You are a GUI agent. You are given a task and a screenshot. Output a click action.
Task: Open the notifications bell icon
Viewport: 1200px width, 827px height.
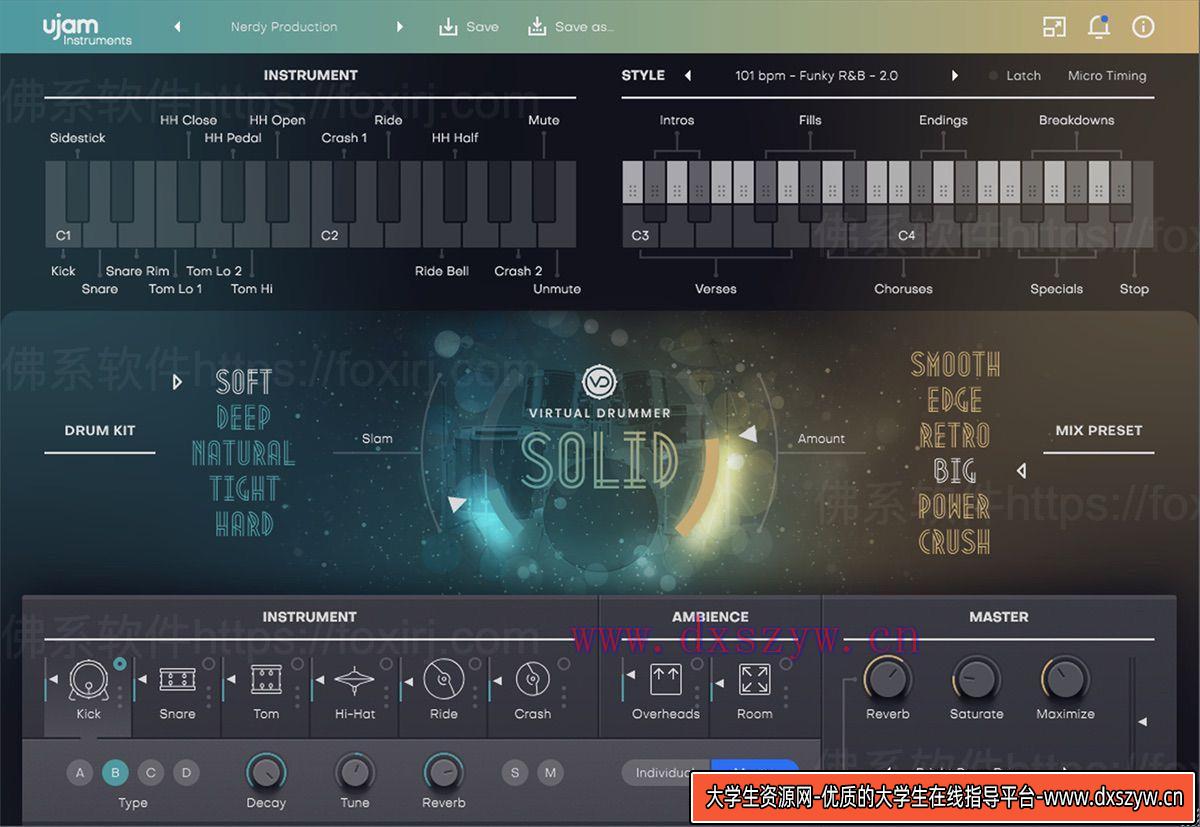coord(1099,27)
